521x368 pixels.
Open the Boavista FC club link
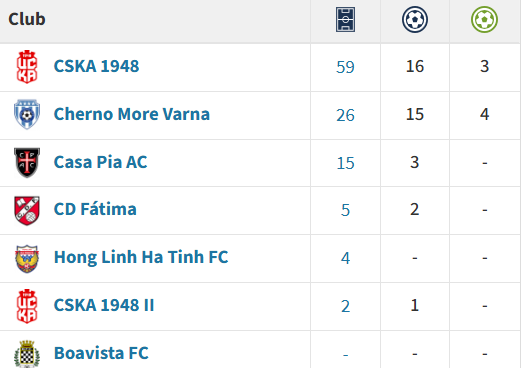(x=101, y=353)
